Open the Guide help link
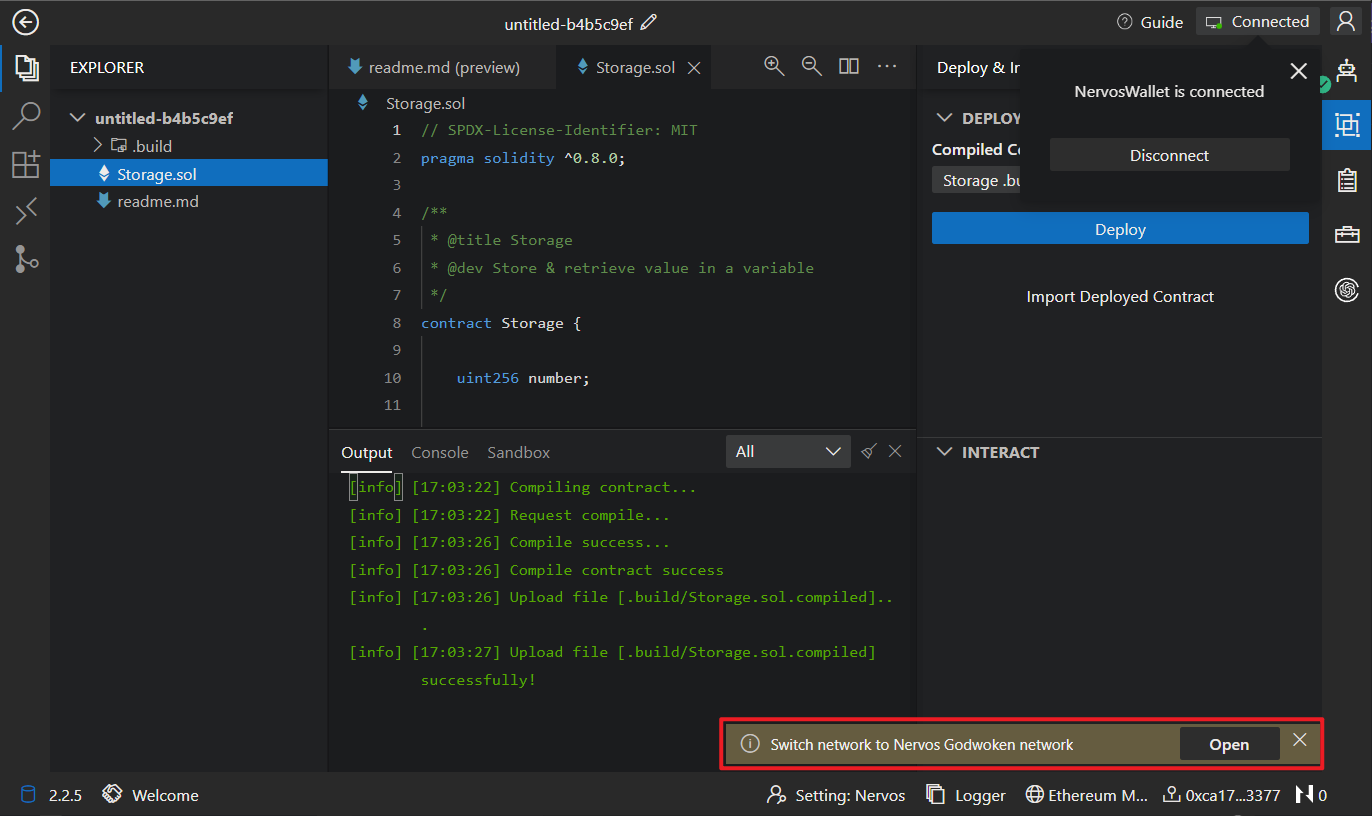 (1150, 22)
